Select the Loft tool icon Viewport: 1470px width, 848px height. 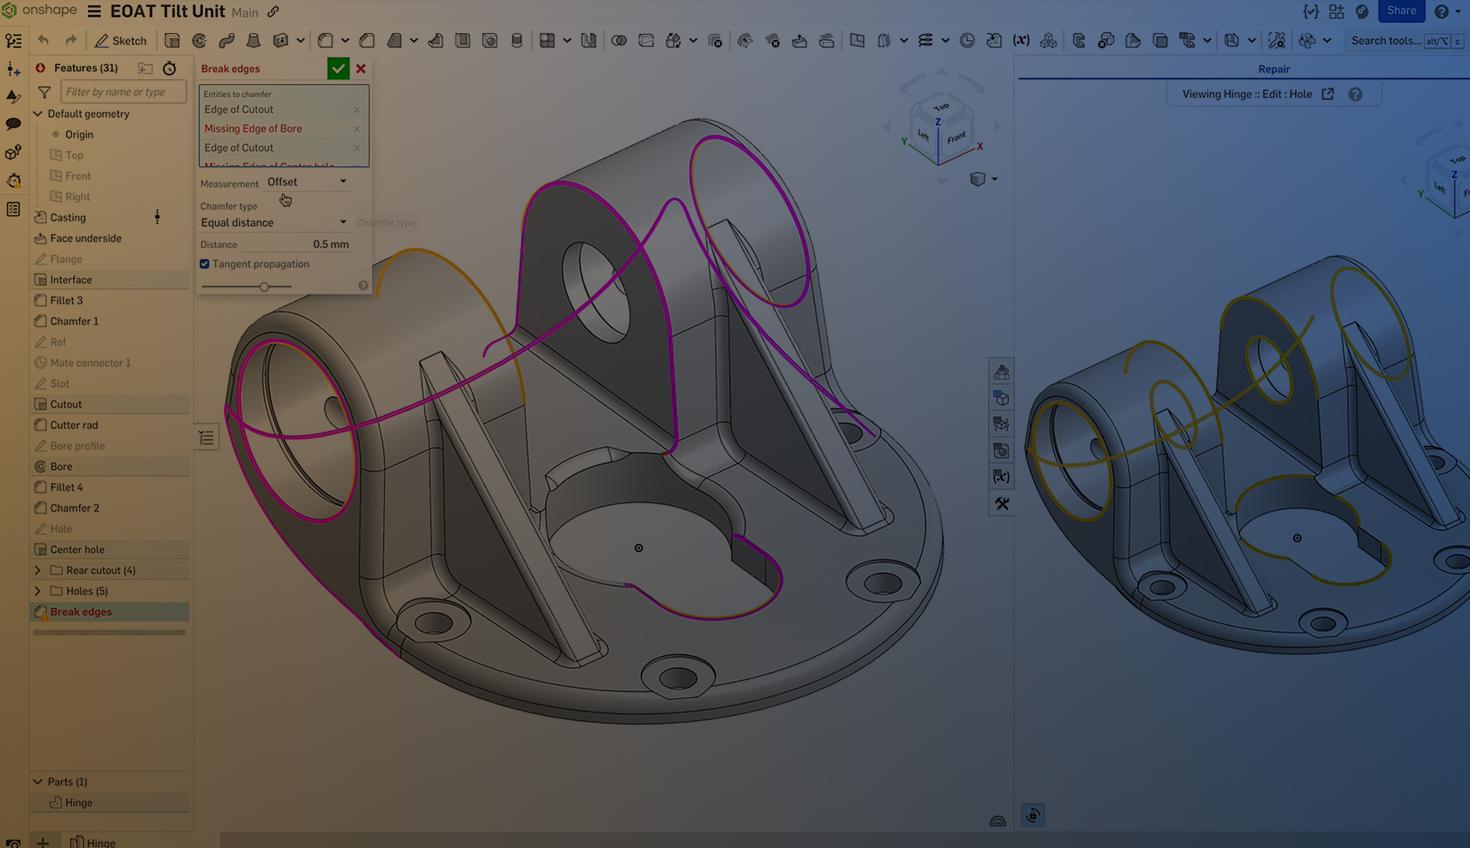click(253, 41)
